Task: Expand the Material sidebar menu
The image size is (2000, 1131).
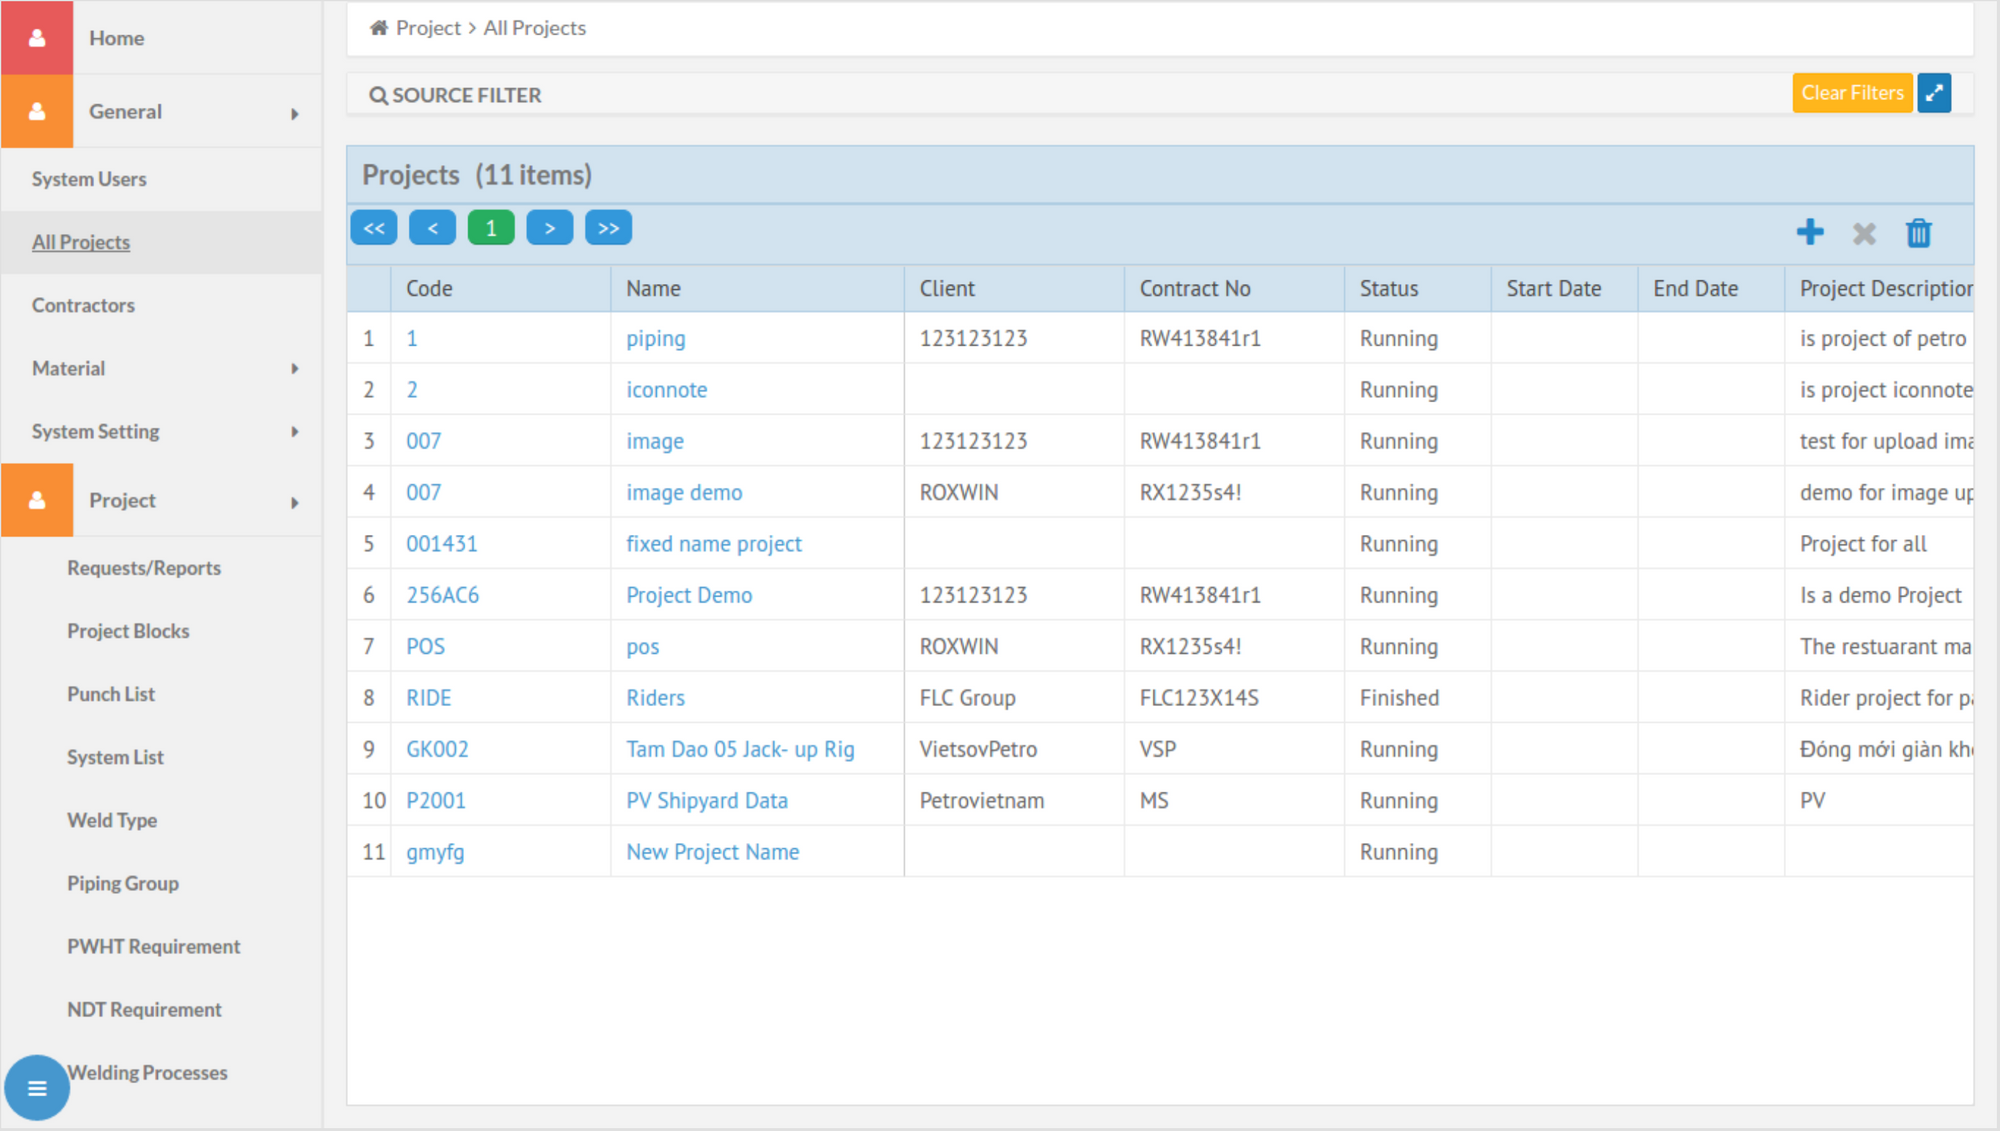Action: coord(165,367)
